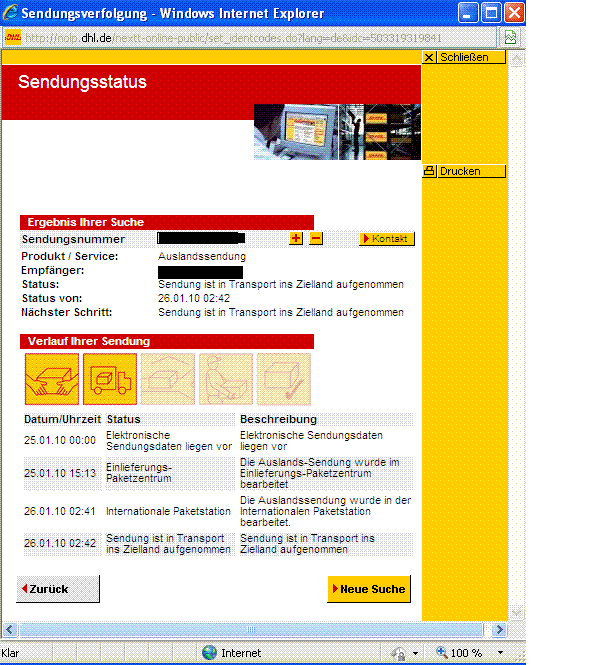Click the horizontal scrollbar thumb
614x665 pixels.
[x=251, y=629]
